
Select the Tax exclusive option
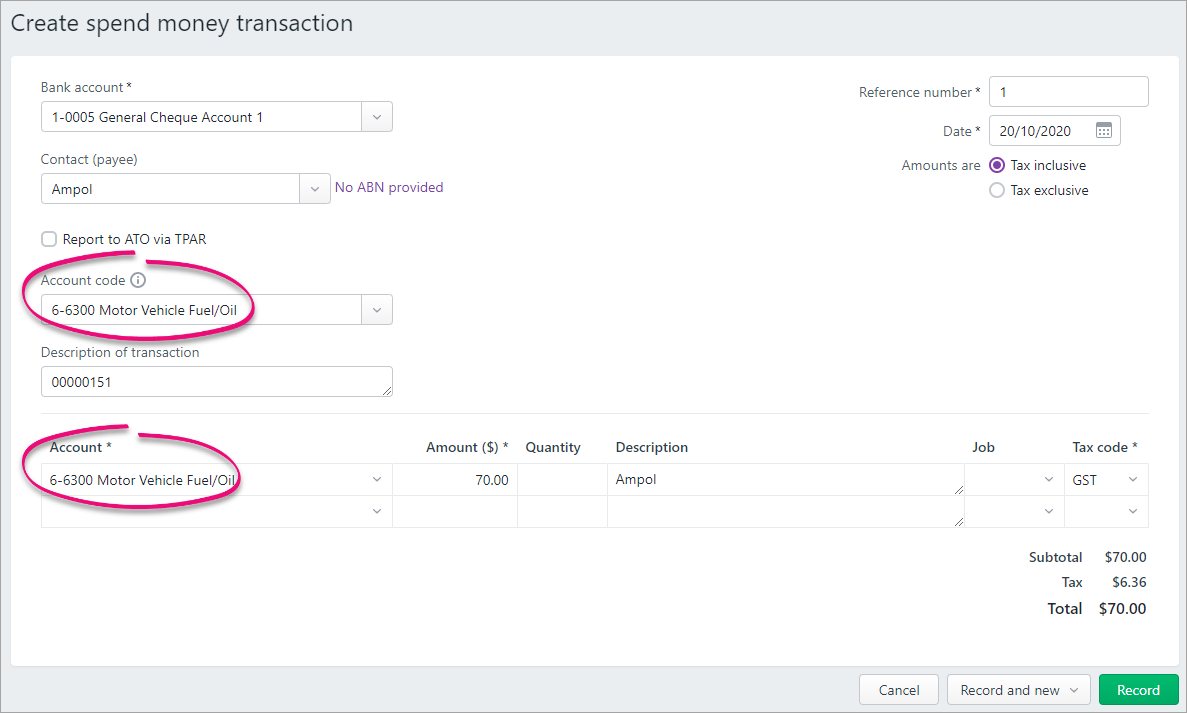tap(996, 190)
